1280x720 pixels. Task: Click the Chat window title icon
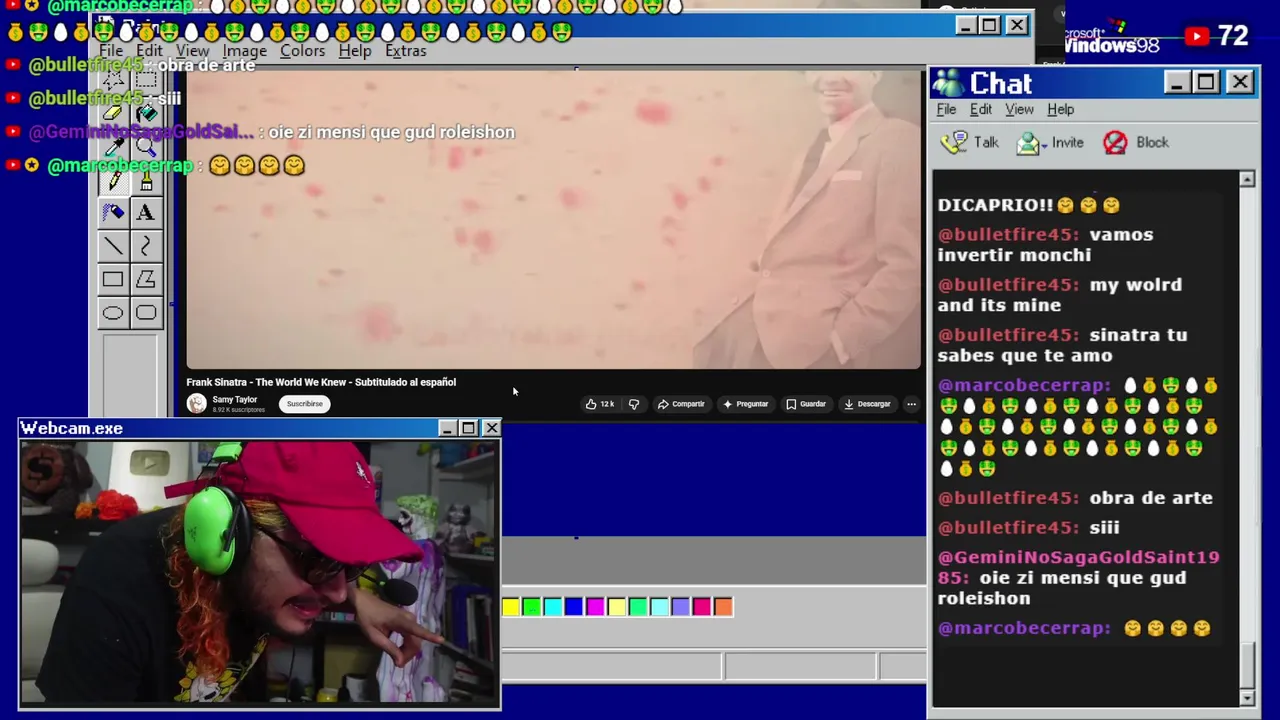tap(947, 82)
